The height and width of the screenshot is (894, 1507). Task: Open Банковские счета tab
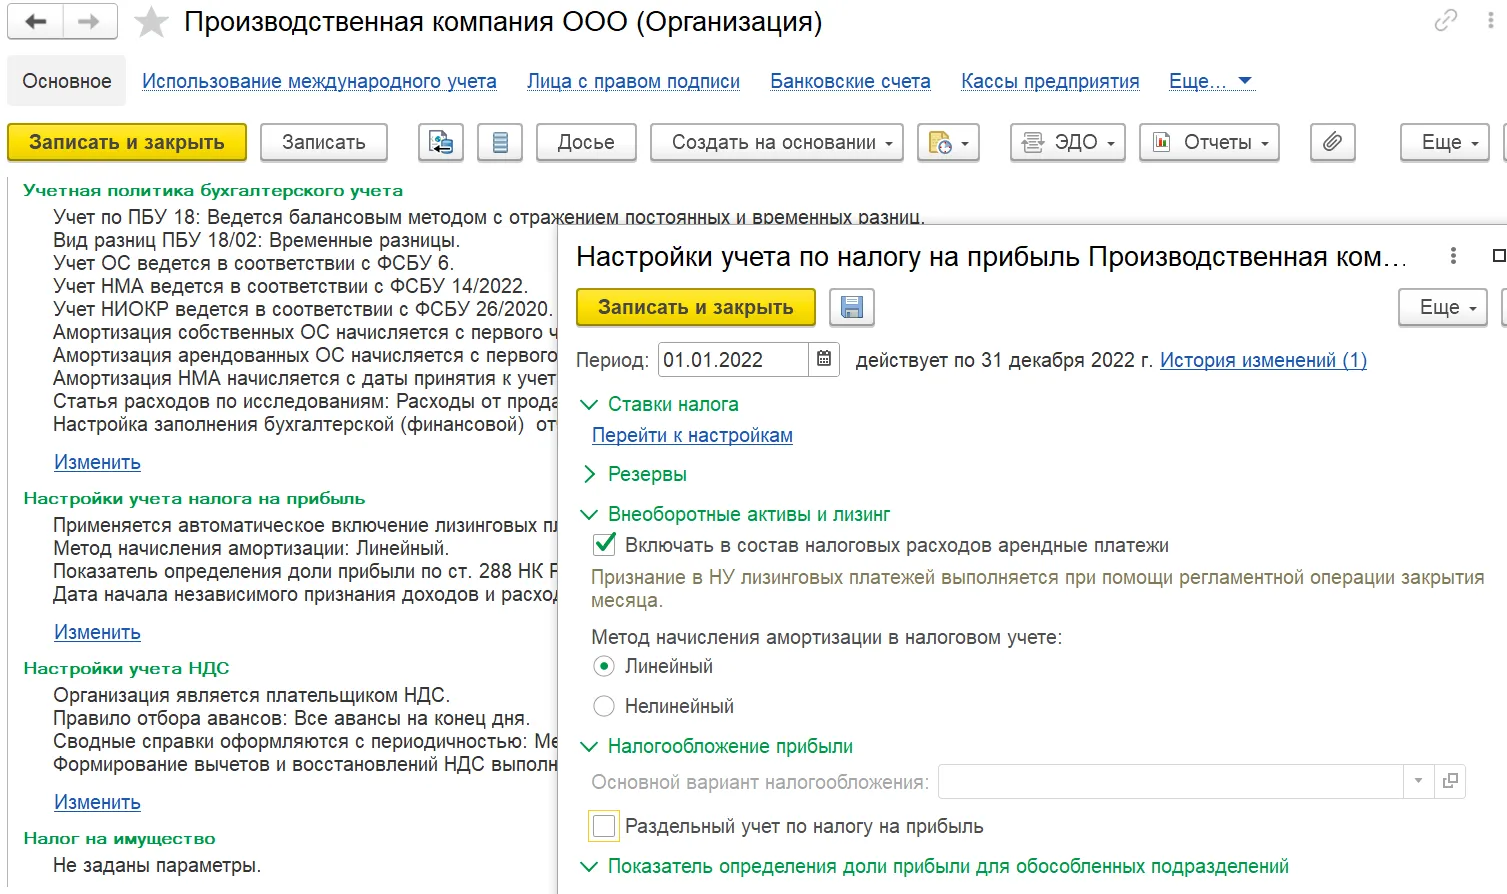(x=850, y=81)
